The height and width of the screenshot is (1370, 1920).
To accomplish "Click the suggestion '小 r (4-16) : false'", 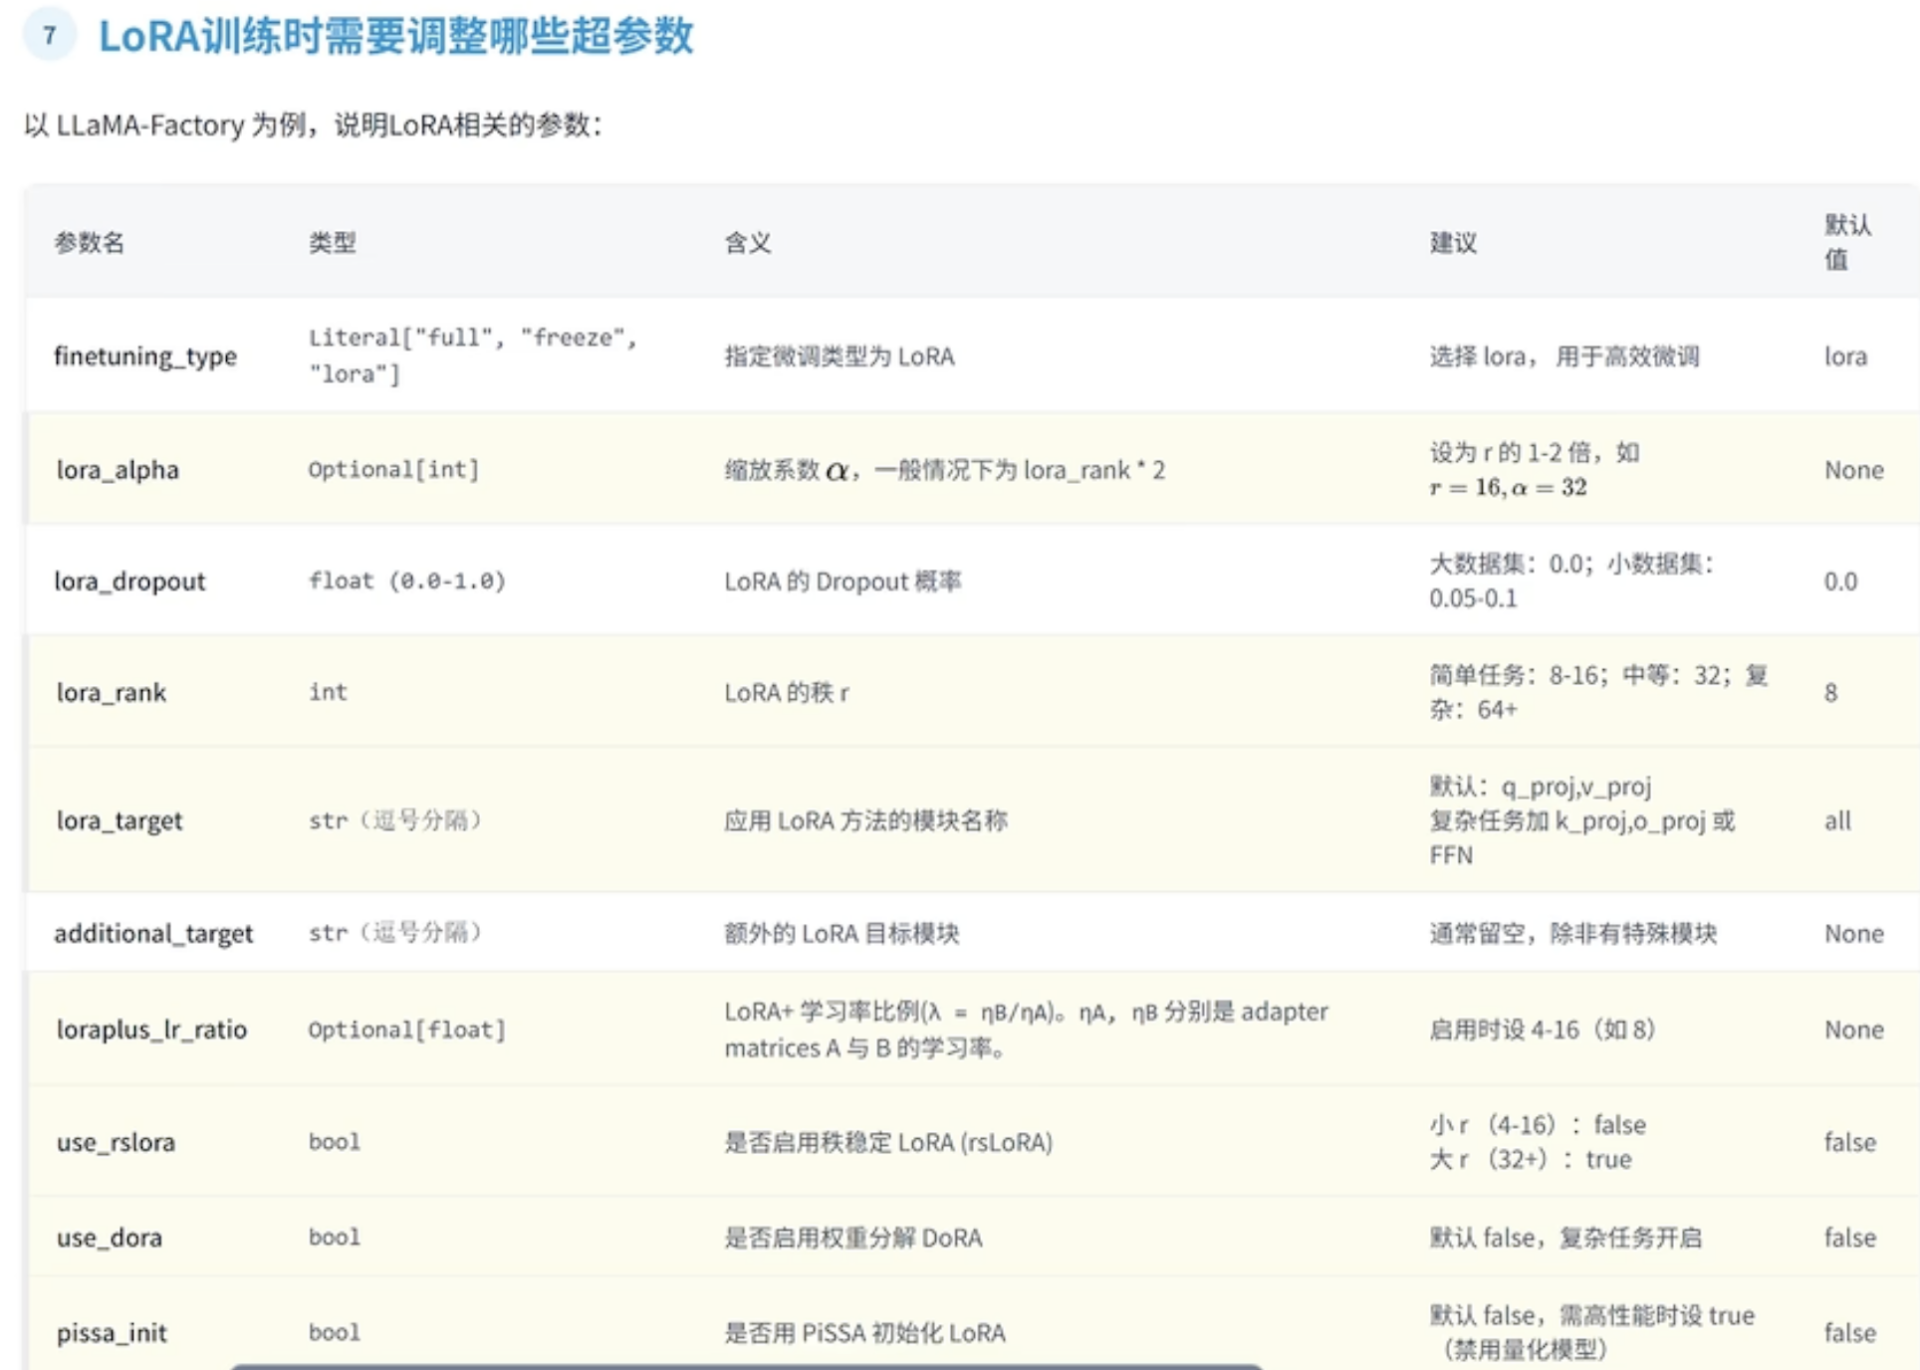I will click(x=1538, y=1124).
